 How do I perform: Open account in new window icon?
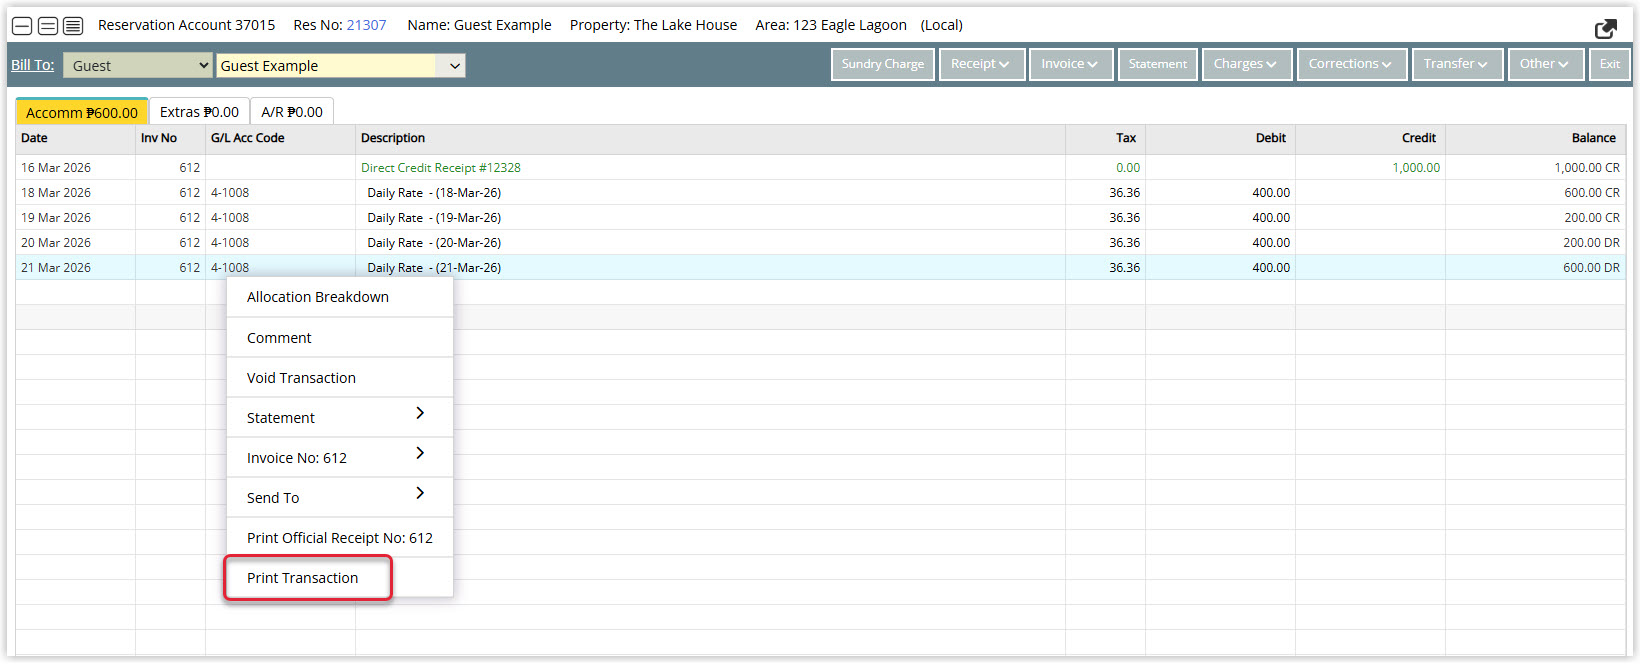(x=1606, y=28)
